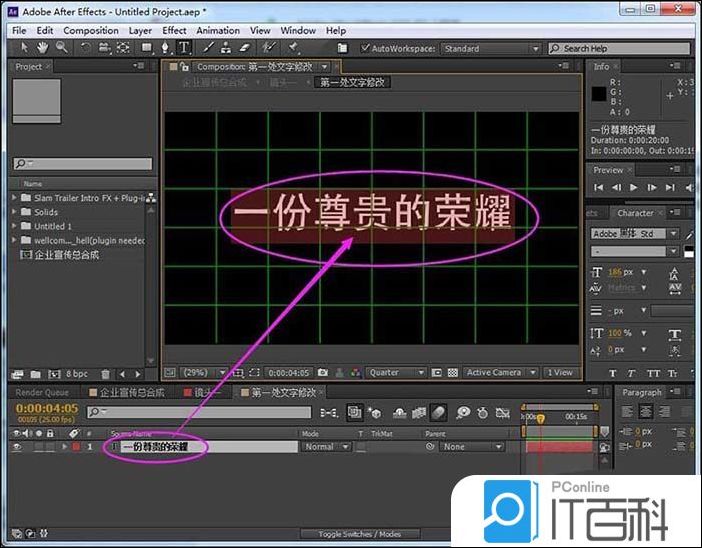Click the eyedropper icon in Character panel
The width and height of the screenshot is (702, 548).
688,234
